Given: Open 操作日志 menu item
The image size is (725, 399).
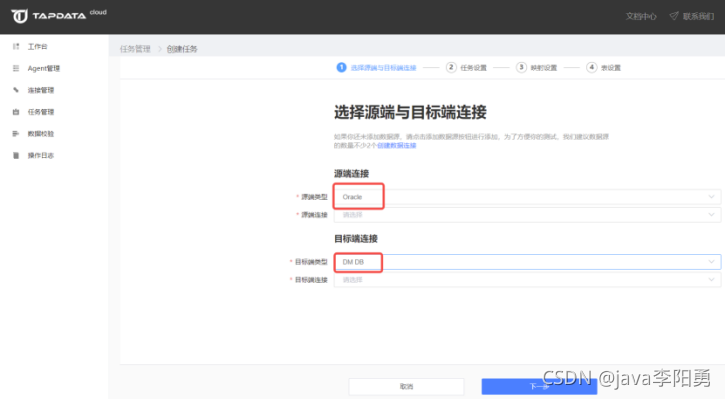Looking at the screenshot, I should 41,155.
